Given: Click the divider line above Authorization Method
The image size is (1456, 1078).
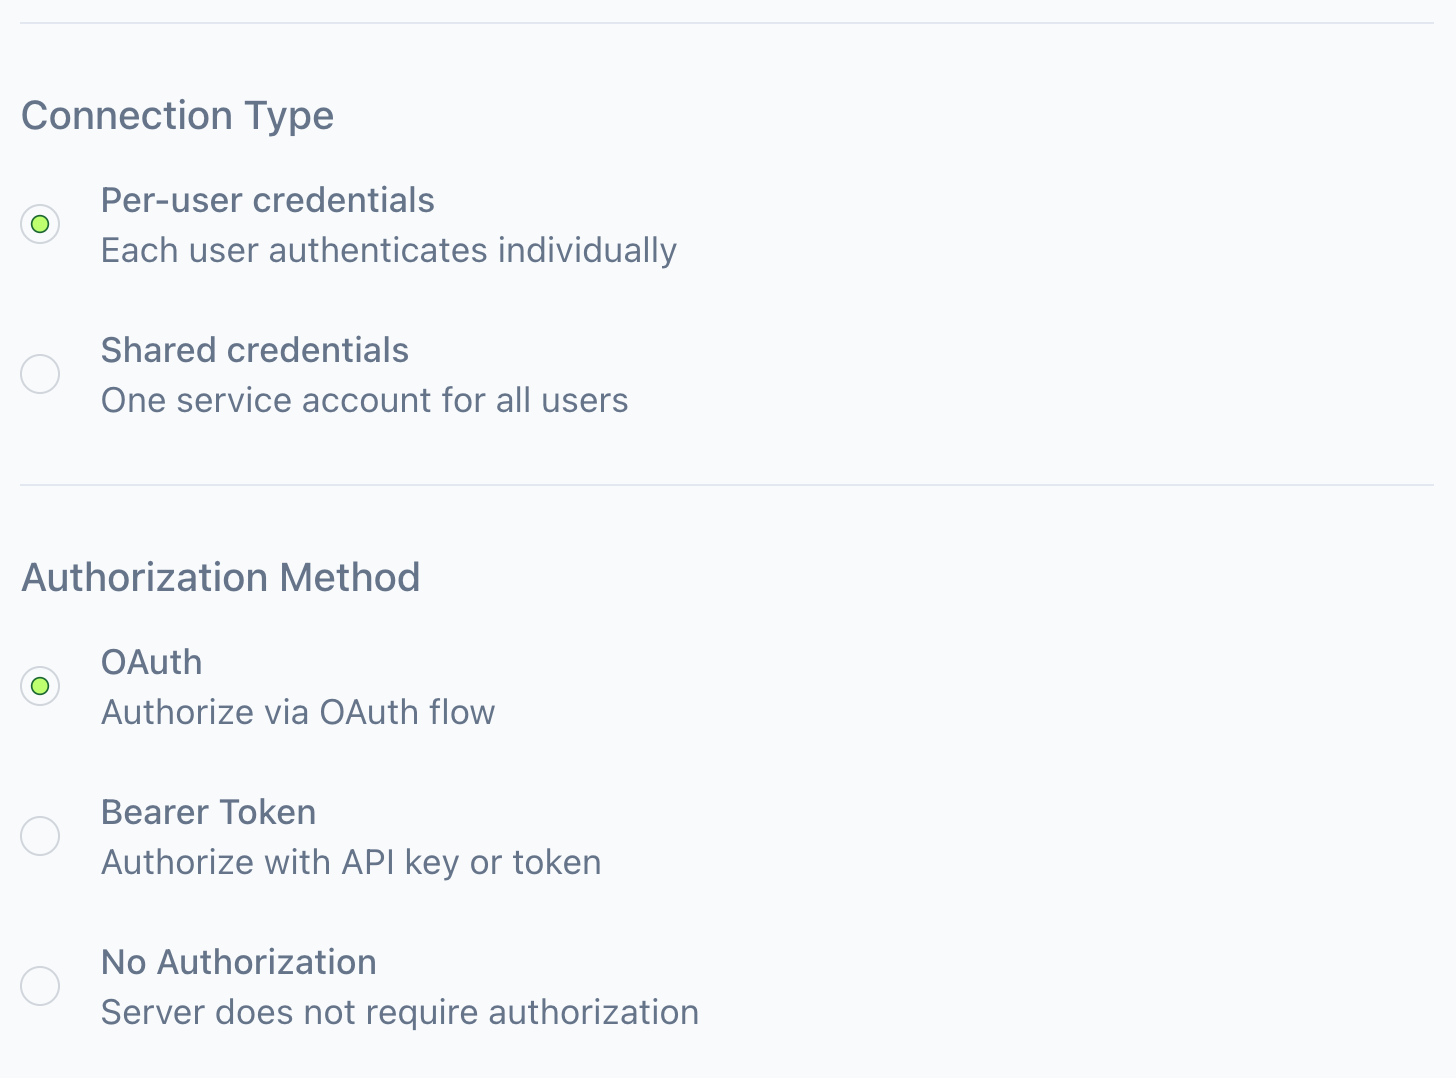Looking at the screenshot, I should pyautogui.click(x=726, y=485).
